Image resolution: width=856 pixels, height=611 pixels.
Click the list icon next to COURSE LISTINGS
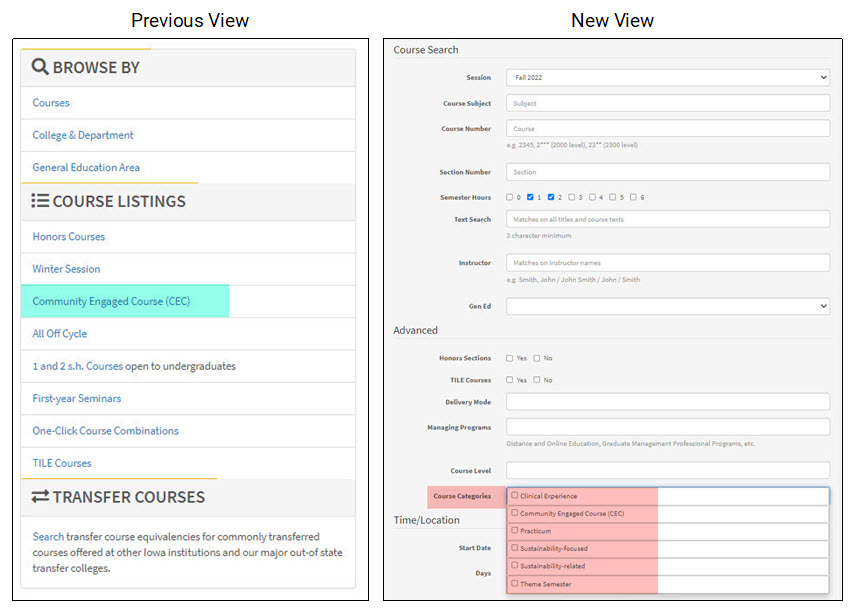(39, 201)
